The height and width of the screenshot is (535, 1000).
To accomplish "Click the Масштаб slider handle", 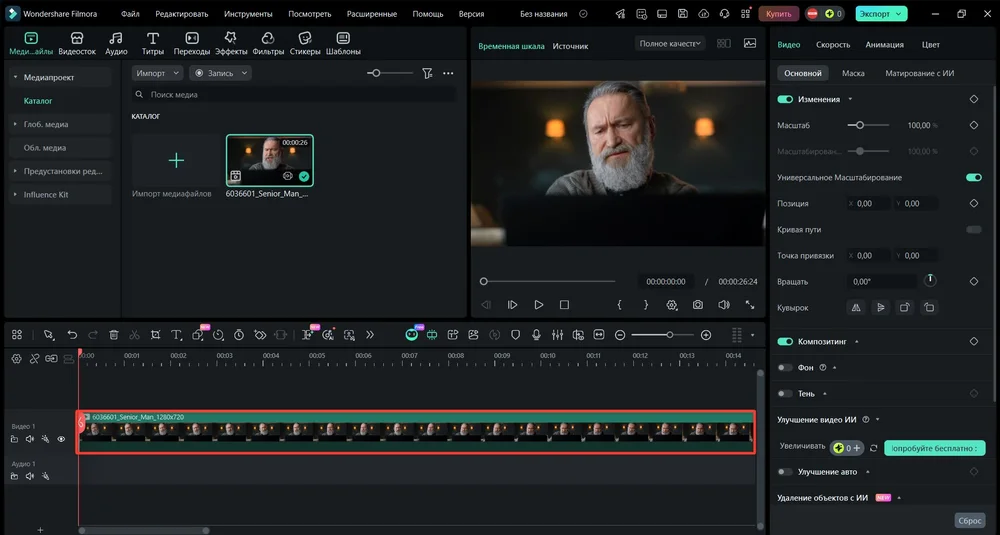I will click(859, 125).
